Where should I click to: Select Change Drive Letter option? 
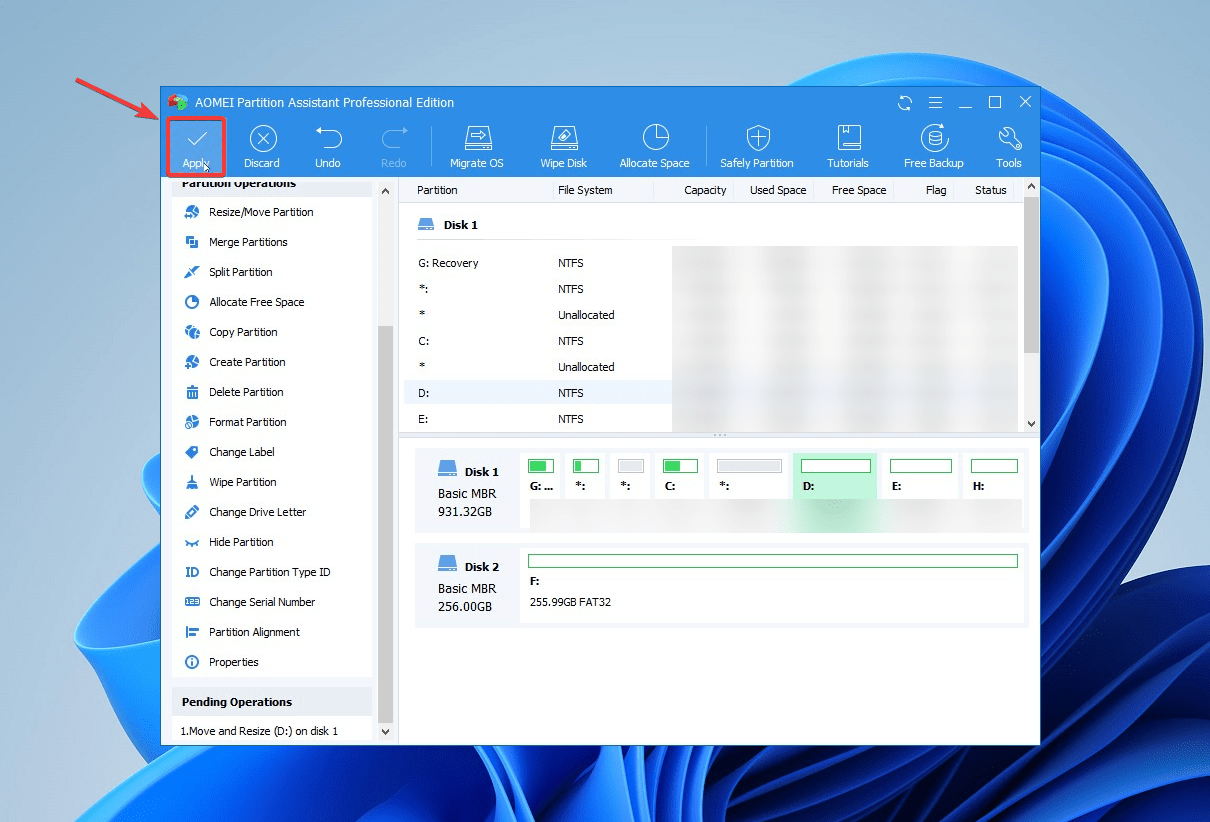click(257, 512)
